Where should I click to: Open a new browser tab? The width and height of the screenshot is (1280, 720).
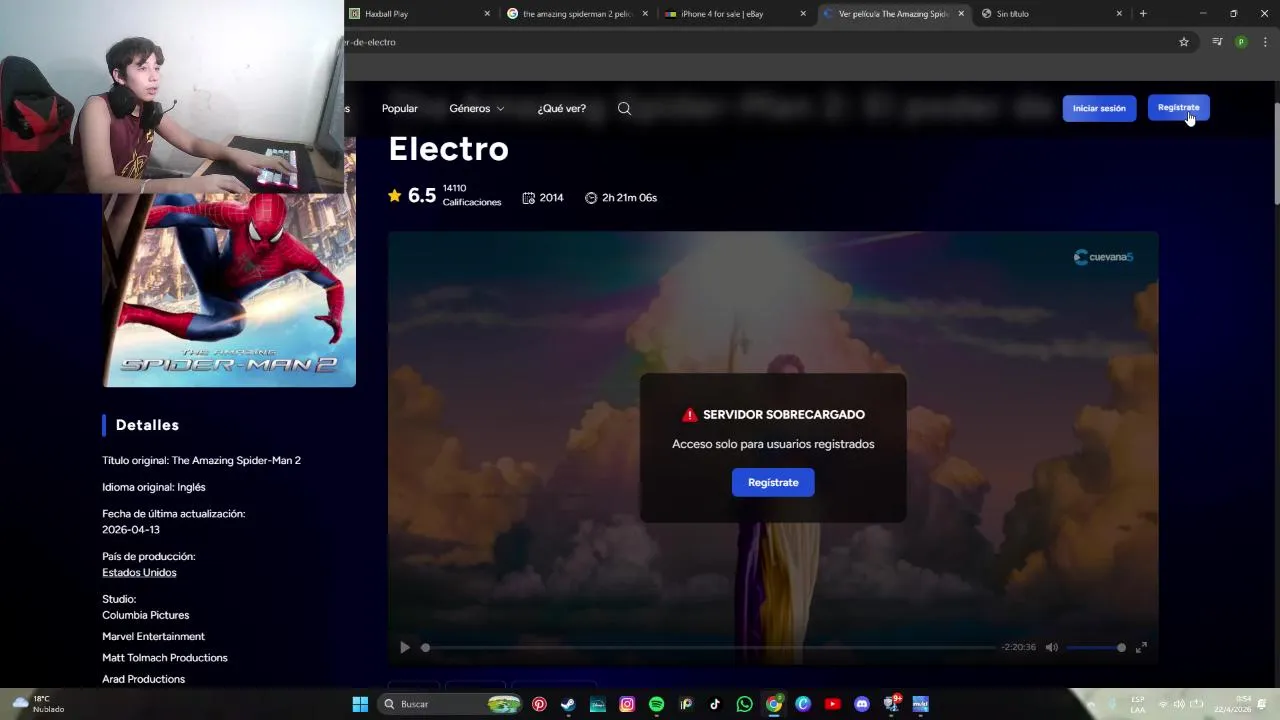tap(1143, 14)
